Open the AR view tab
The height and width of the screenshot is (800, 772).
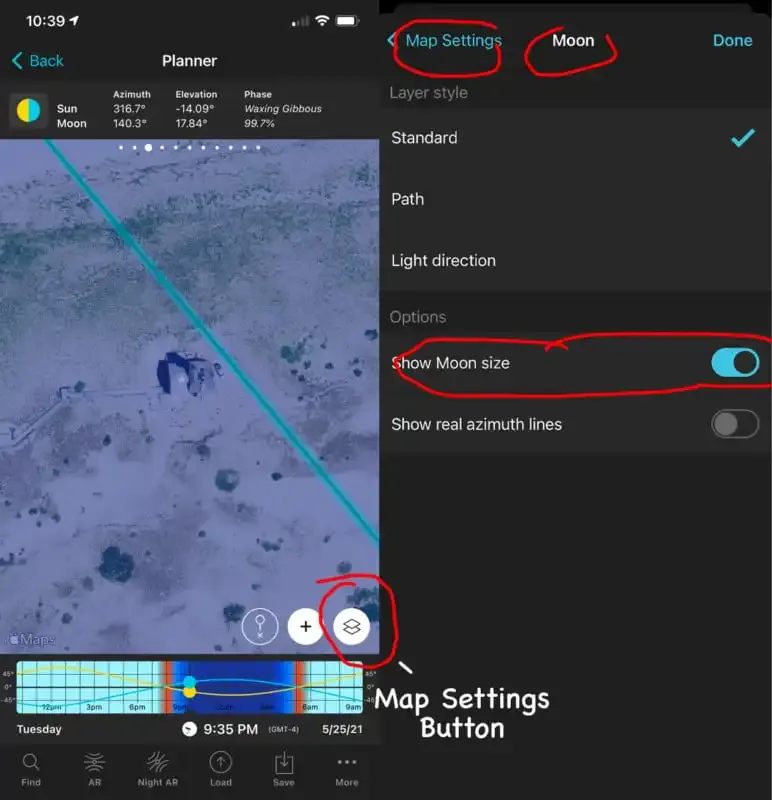[94, 768]
